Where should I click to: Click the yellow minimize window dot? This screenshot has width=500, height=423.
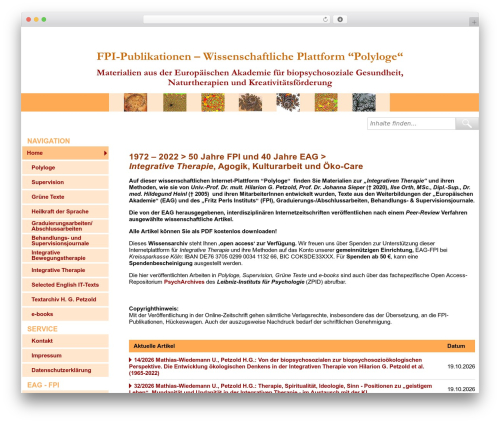[36, 19]
